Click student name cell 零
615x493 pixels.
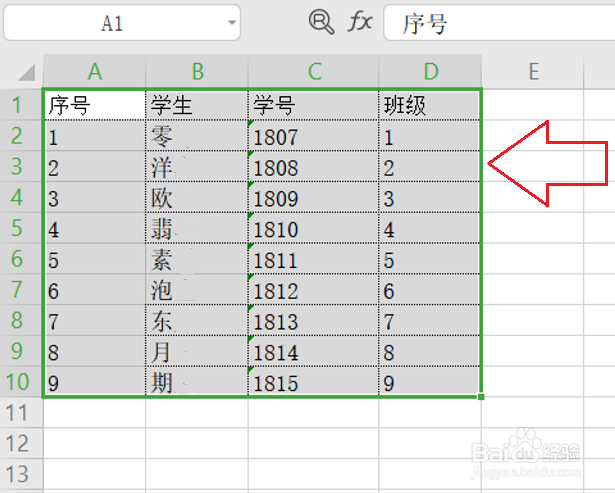coord(197,135)
